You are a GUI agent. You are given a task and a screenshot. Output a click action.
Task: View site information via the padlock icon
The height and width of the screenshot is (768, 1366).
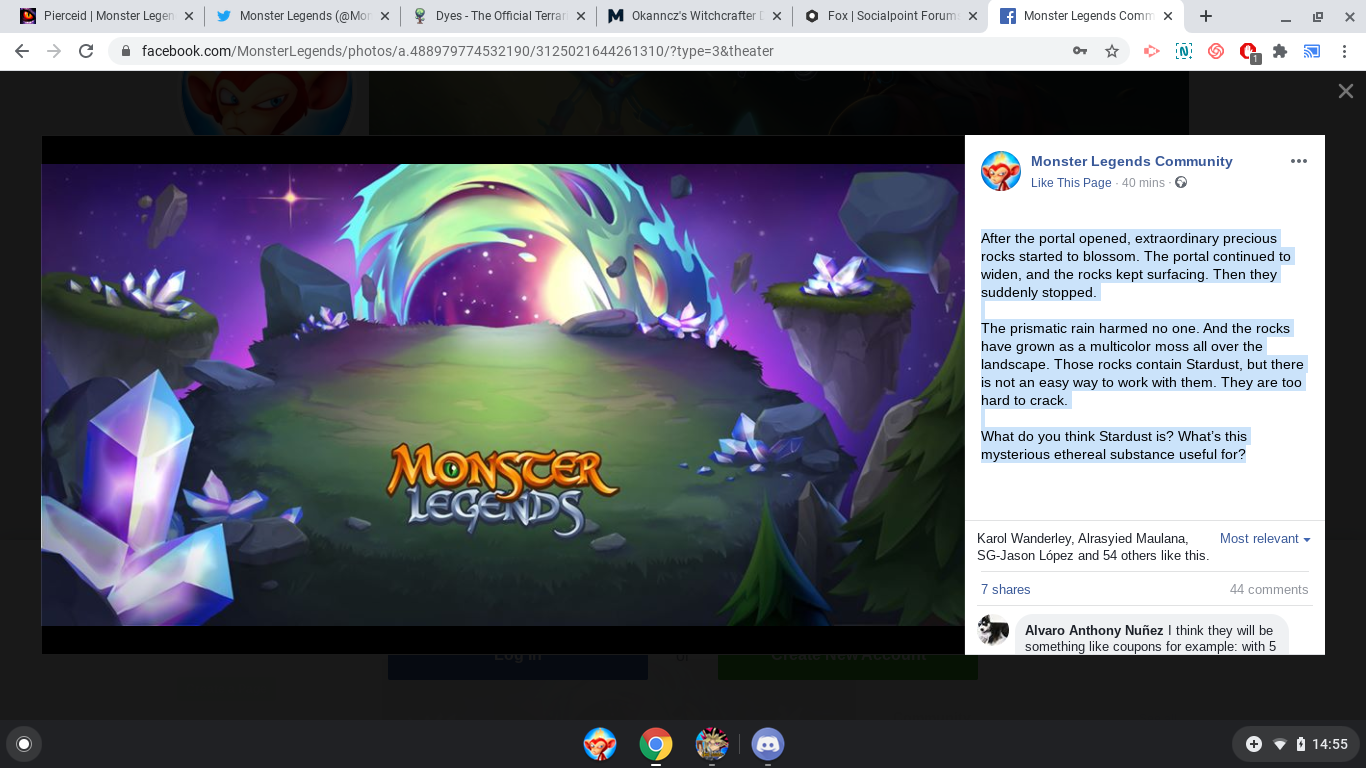pyautogui.click(x=126, y=51)
